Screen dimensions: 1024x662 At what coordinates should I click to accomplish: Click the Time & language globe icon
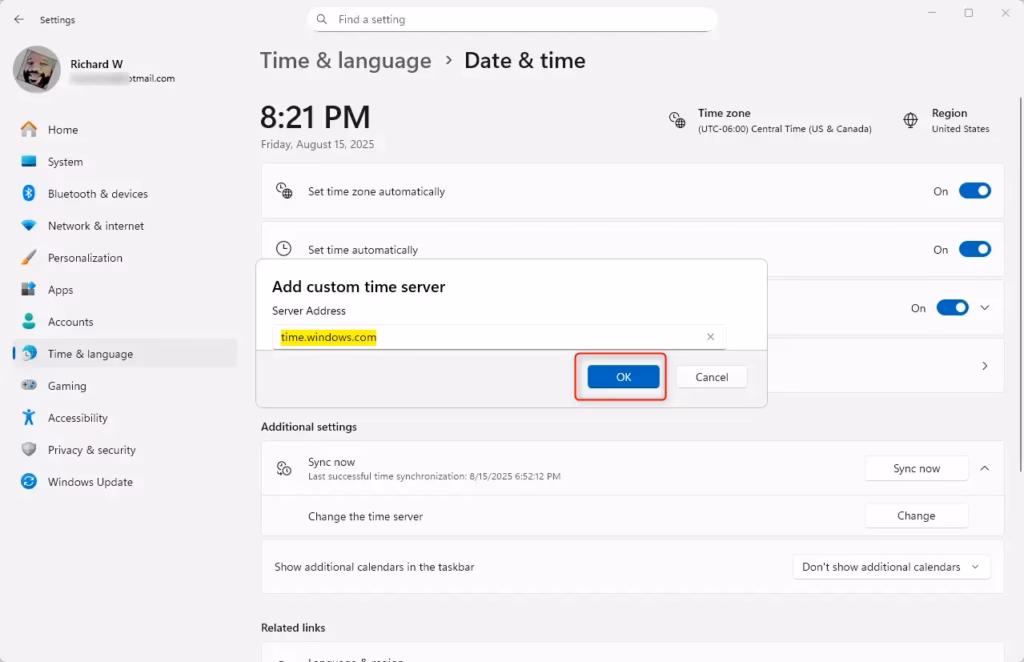[29, 353]
